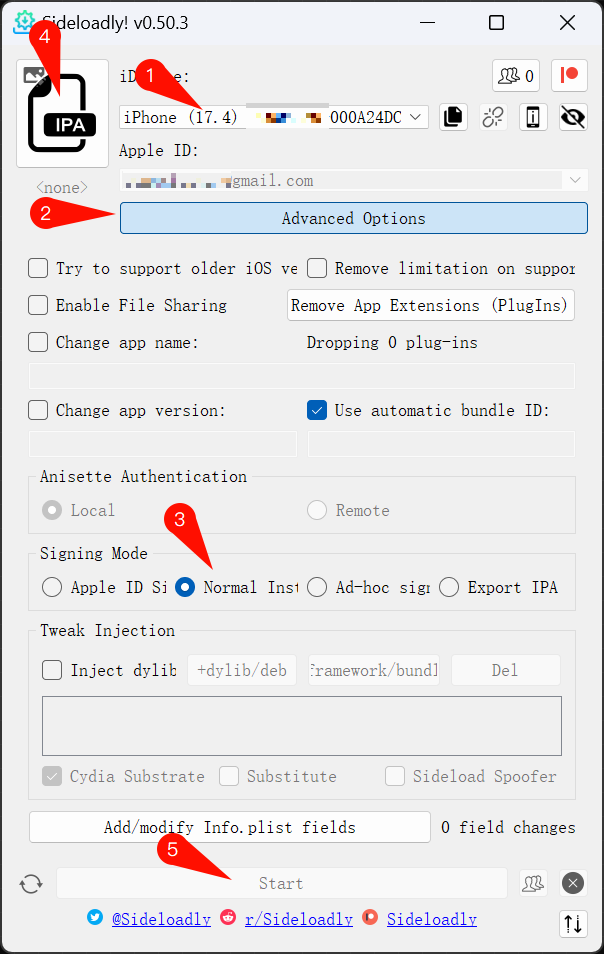Click the broken link unpair icon
The height and width of the screenshot is (954, 604).
coord(493,117)
